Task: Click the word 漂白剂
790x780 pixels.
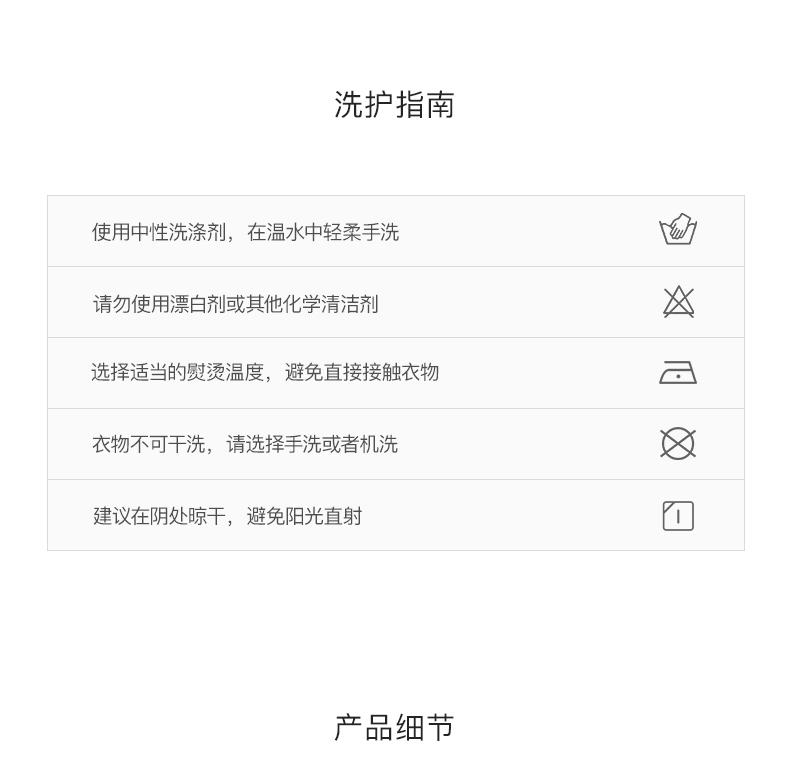Action: tap(197, 304)
